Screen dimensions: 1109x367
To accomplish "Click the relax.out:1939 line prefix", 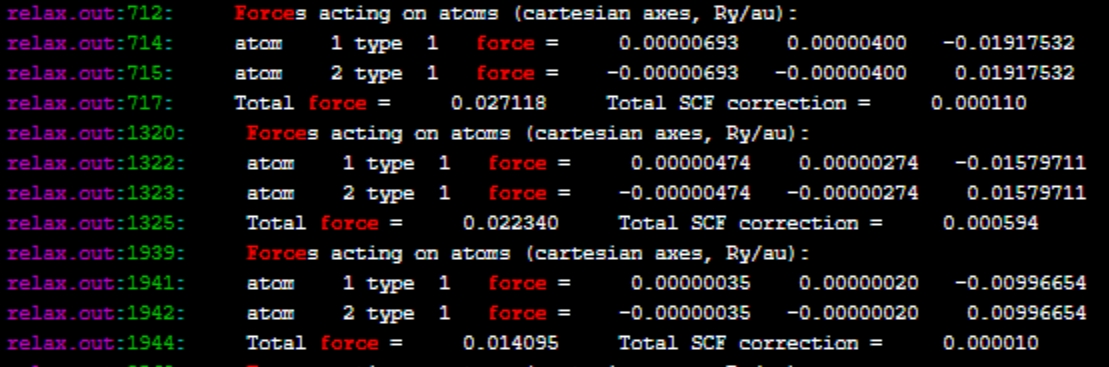I will point(96,253).
